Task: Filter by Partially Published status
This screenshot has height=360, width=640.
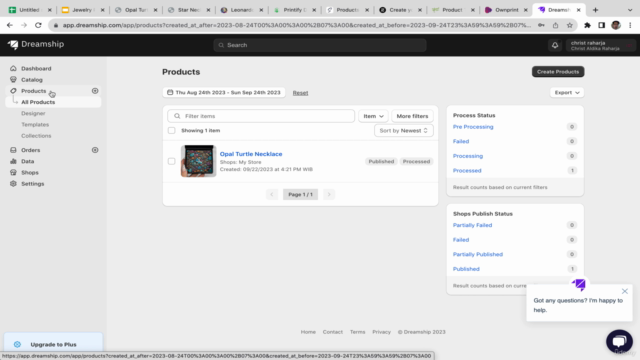Action: (x=478, y=255)
